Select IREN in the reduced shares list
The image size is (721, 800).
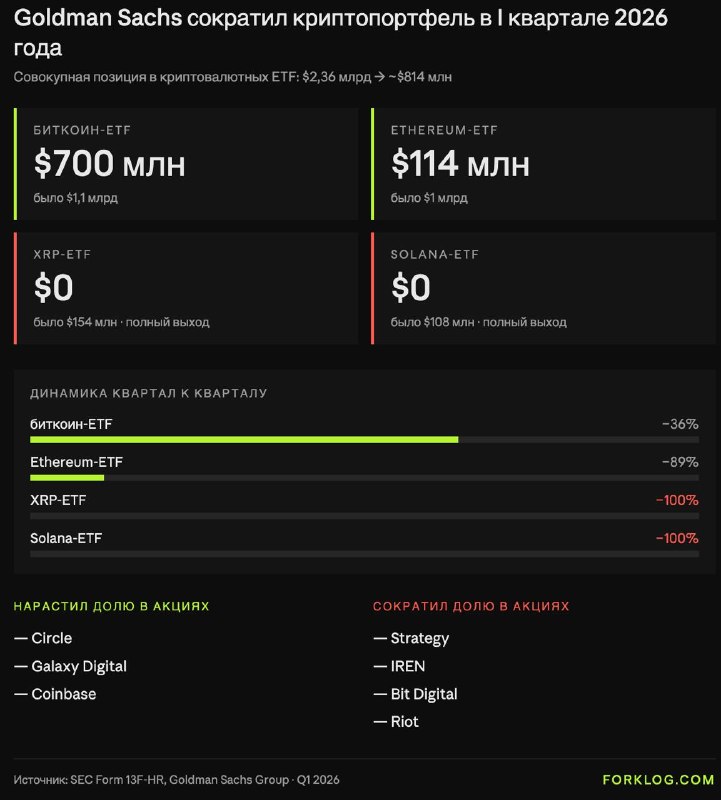coord(408,666)
